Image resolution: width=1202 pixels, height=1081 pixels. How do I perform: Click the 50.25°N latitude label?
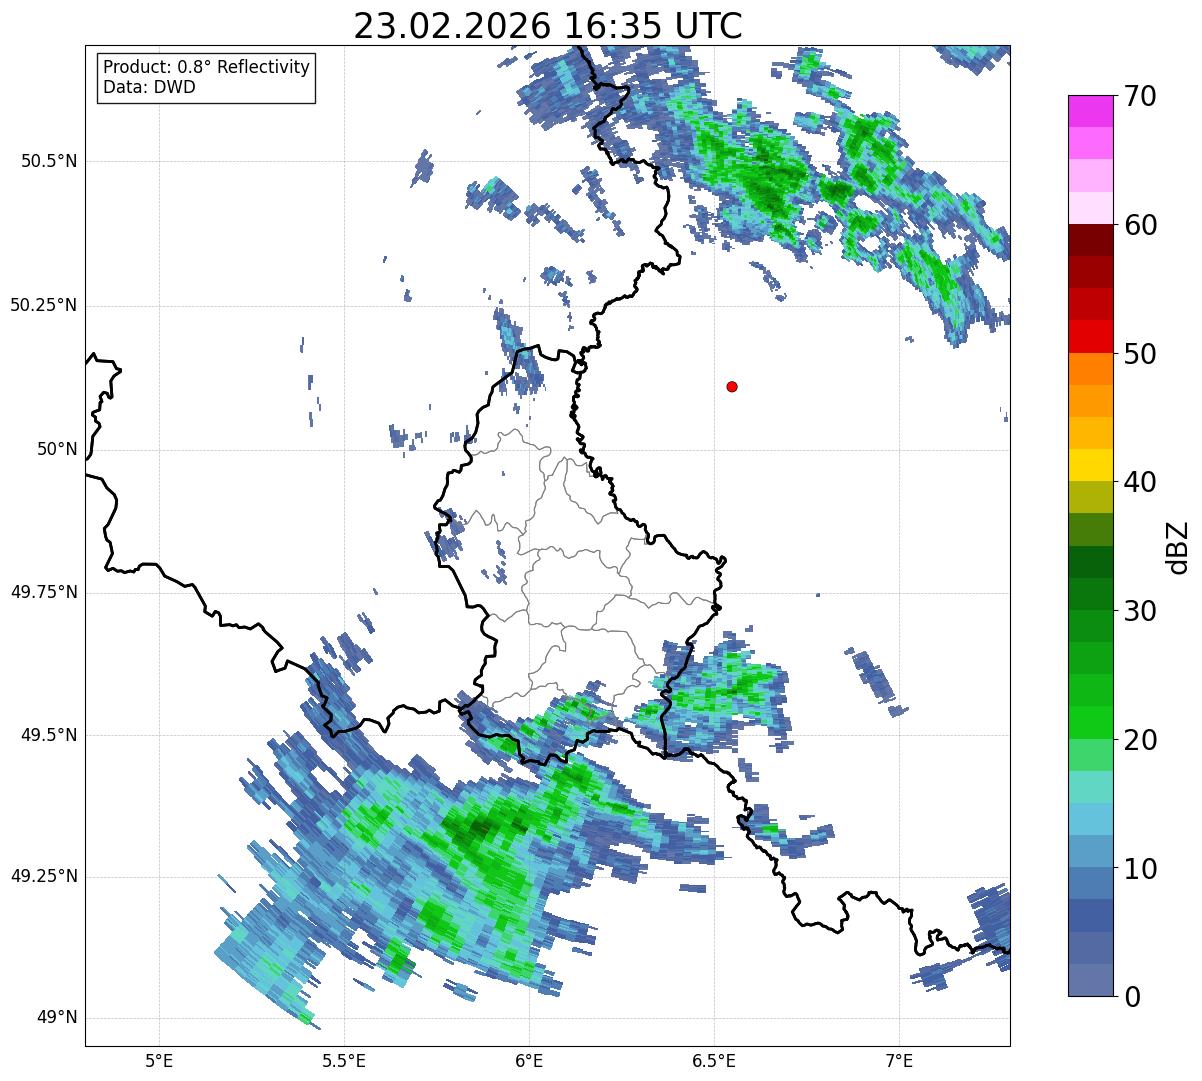43,306
